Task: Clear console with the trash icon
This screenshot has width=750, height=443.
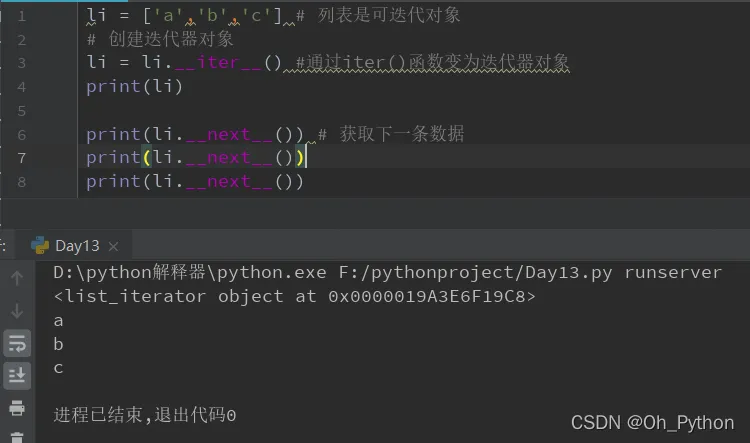Action: point(17,435)
